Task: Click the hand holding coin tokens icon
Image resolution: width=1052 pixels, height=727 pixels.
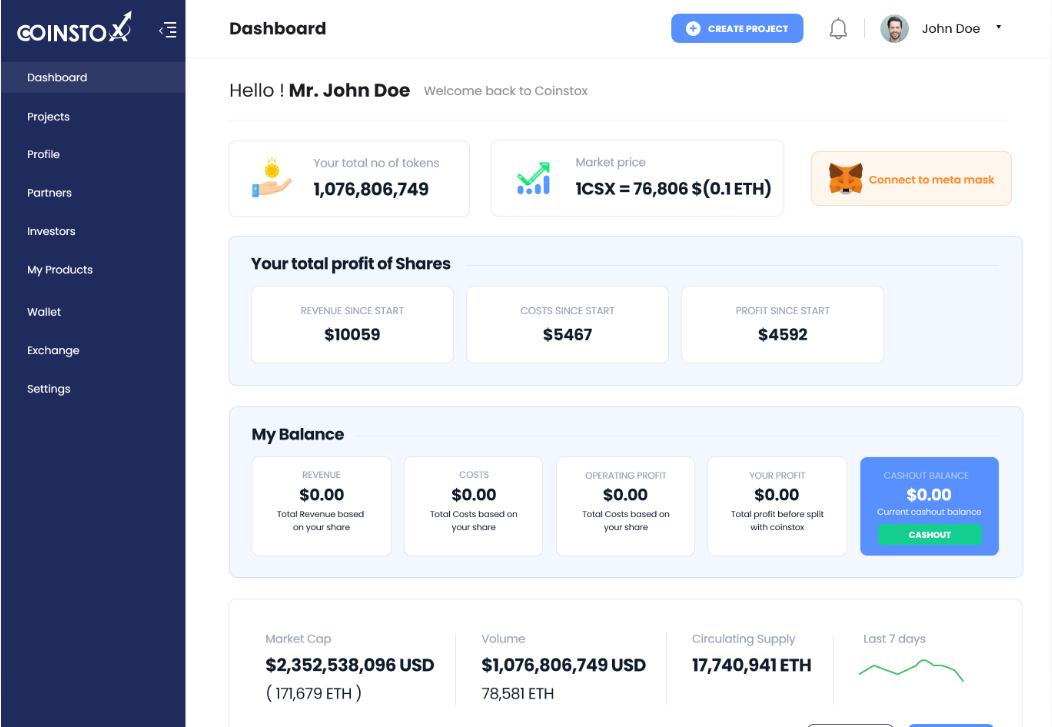Action: (x=272, y=178)
